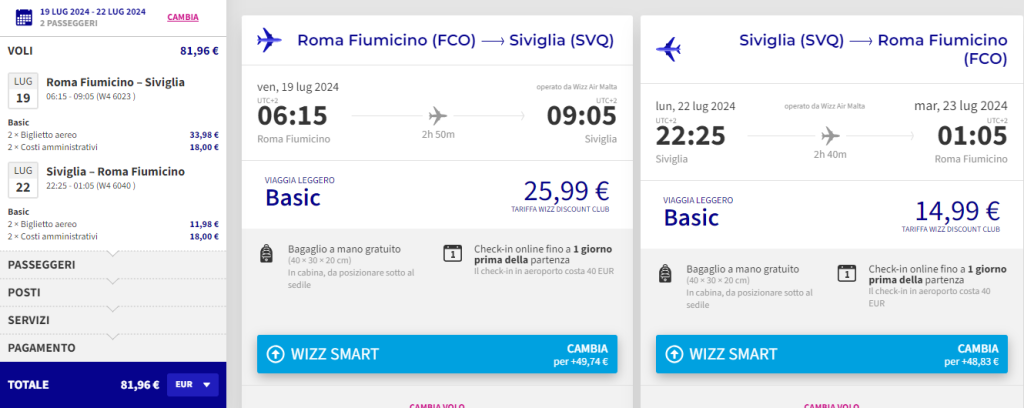Click the outbound airplane icon by Roma Fiumicino

269,40
